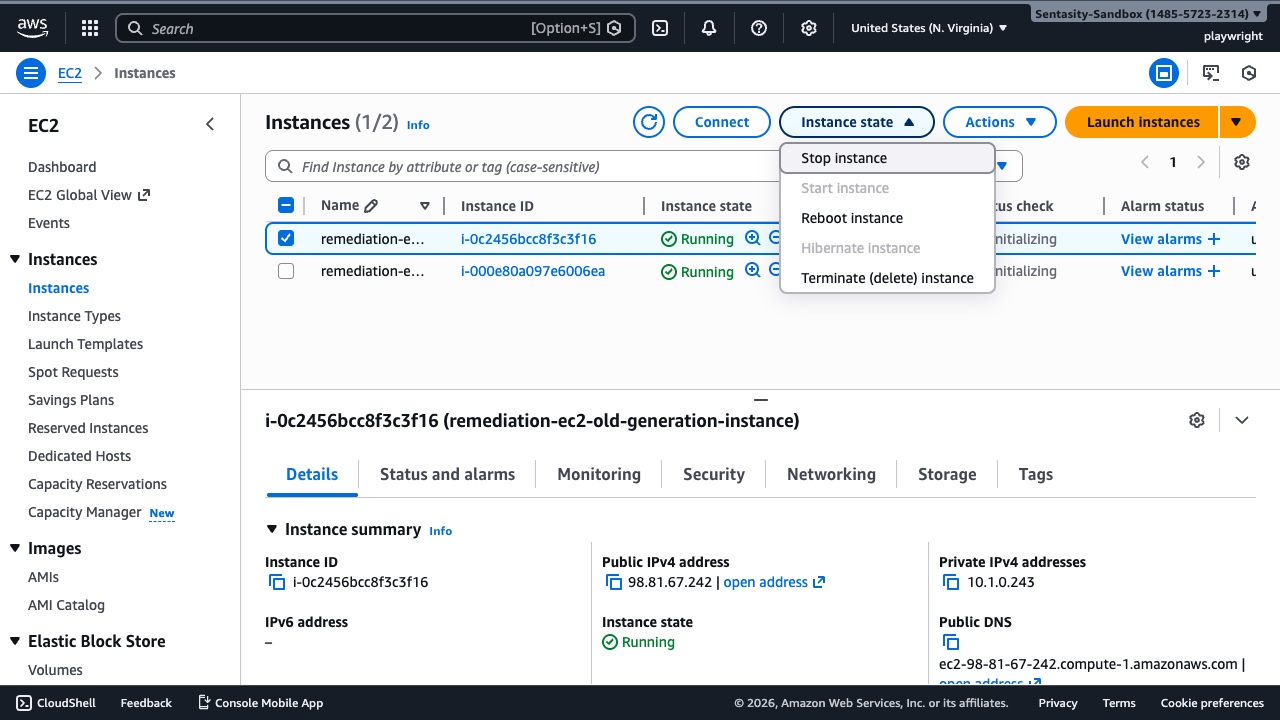Switch to the Monitoring tab
The image size is (1280, 720).
(x=598, y=474)
